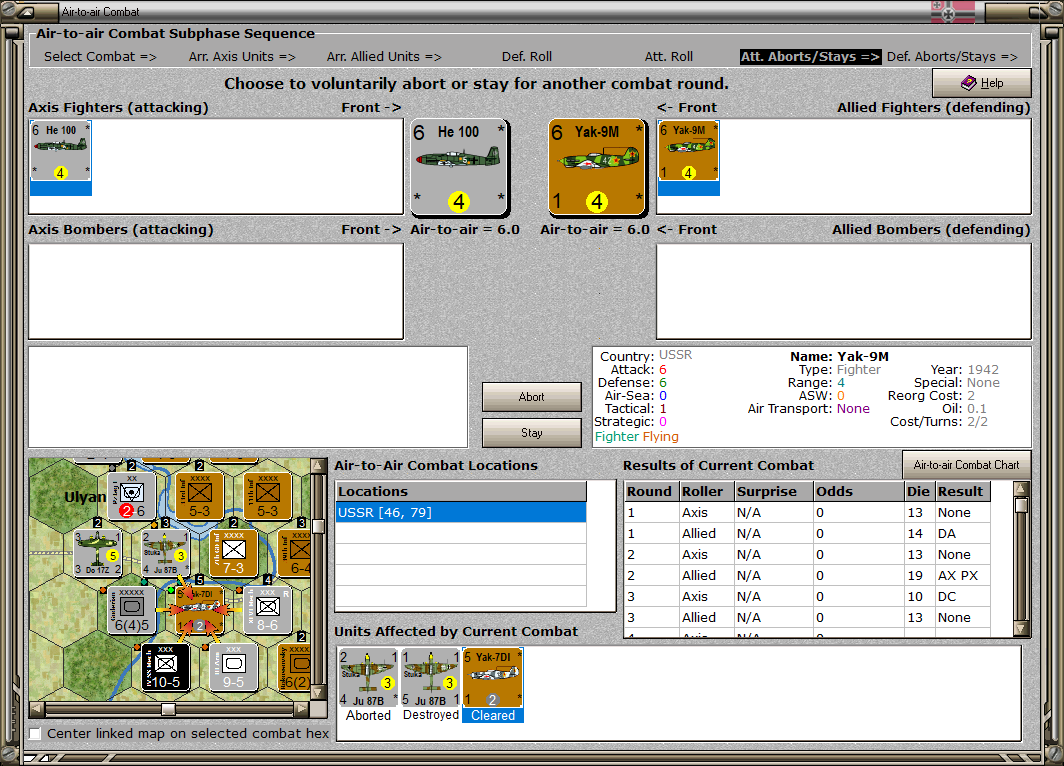Viewport: 1064px width, 766px height.
Task: Click the Guderian 6(4)5 HQ unit on map
Action: [x=131, y=609]
